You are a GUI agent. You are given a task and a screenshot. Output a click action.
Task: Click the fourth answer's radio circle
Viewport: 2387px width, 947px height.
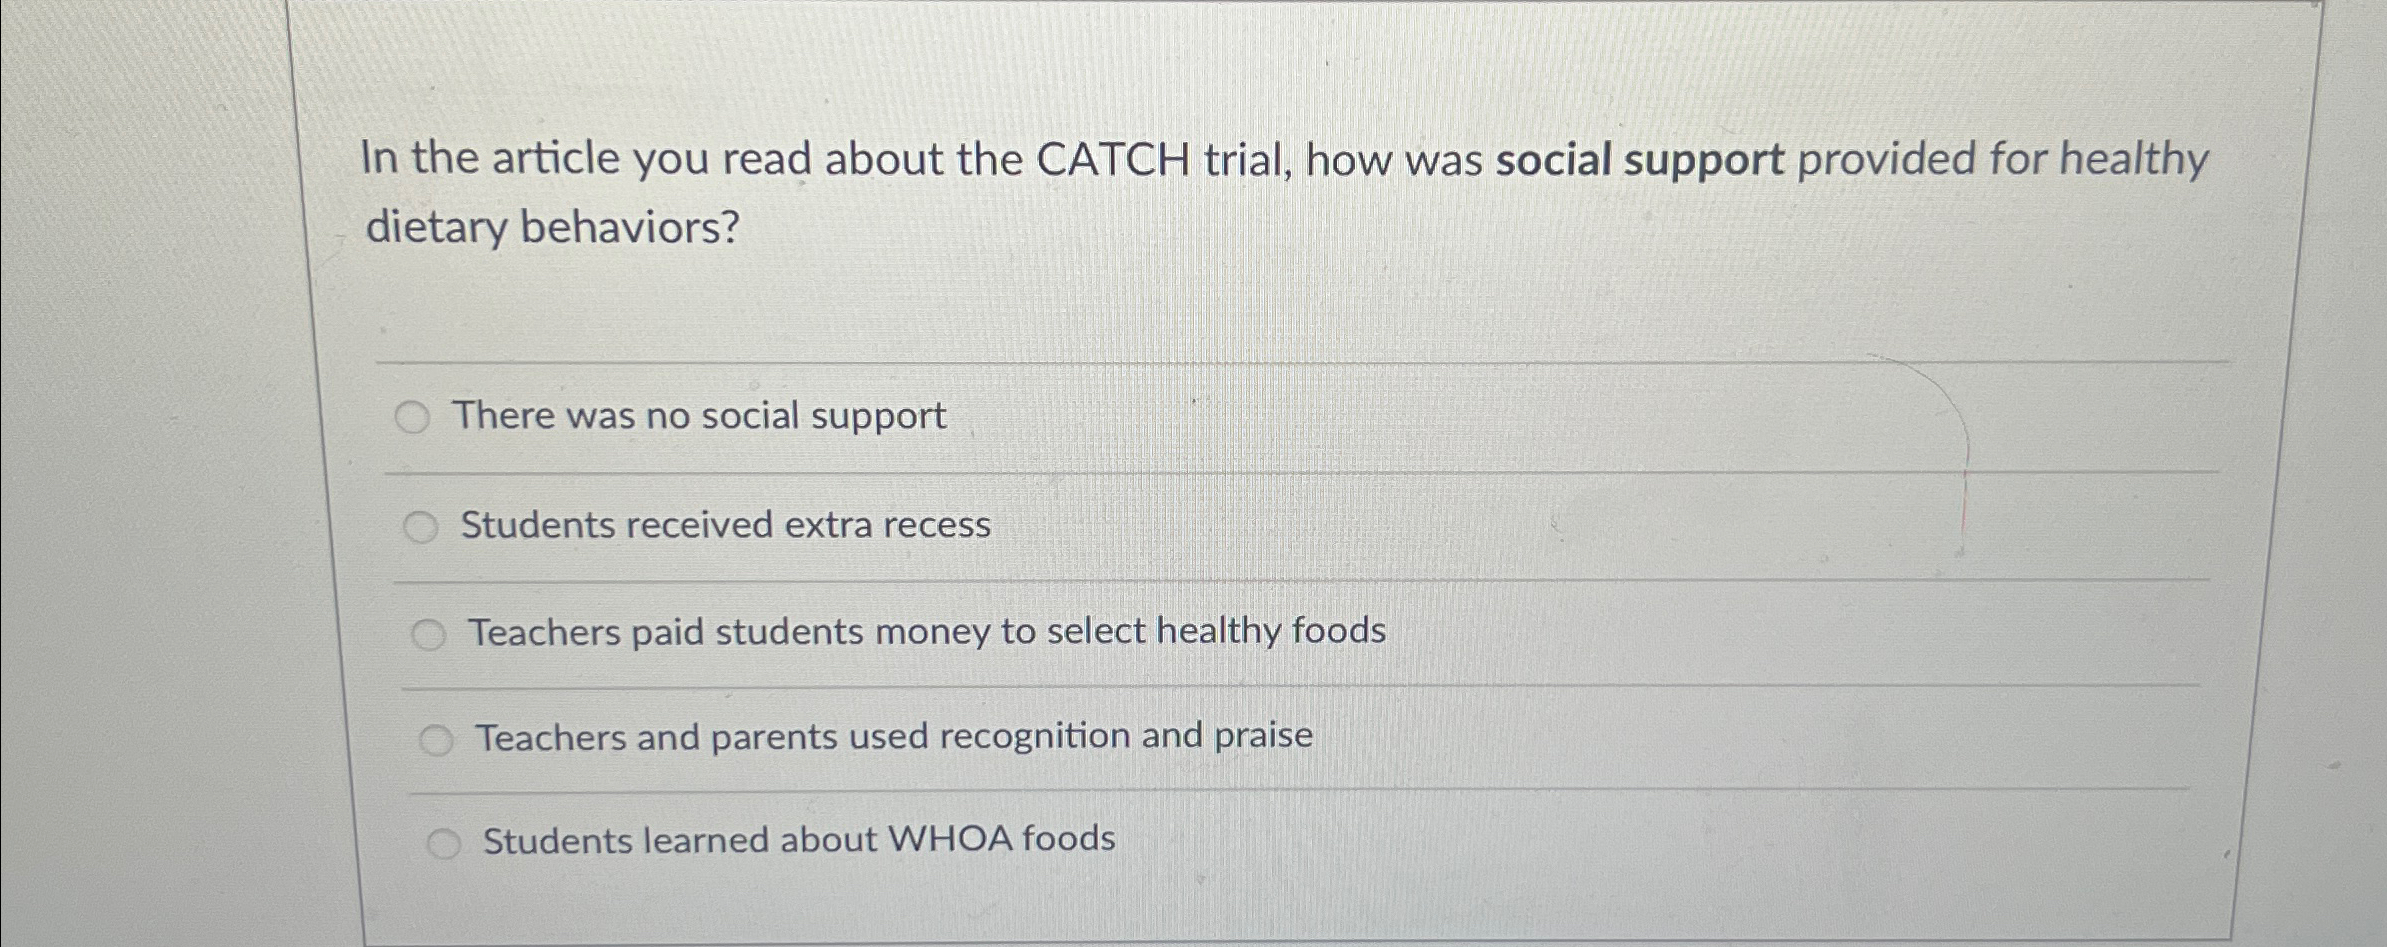[438, 737]
